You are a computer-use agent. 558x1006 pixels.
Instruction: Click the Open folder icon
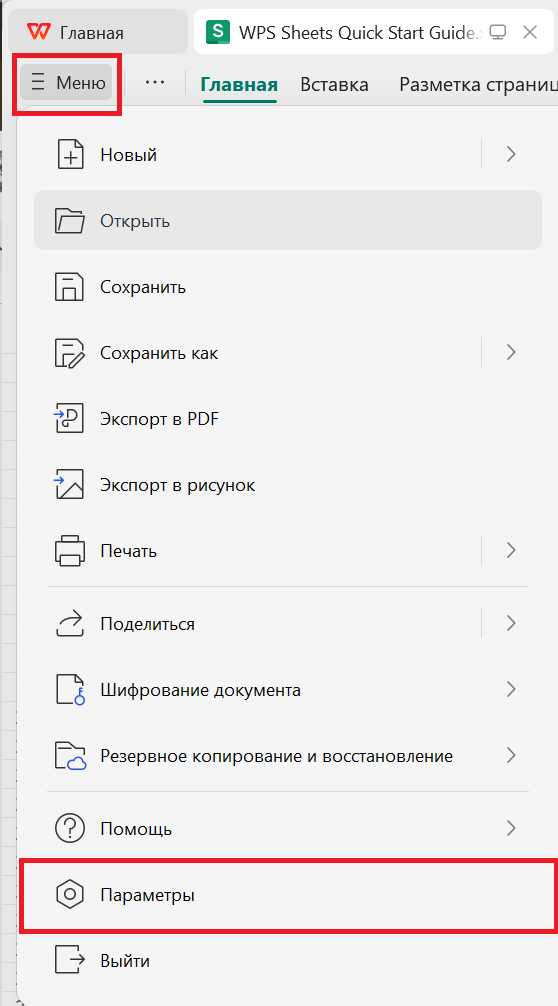[70, 221]
